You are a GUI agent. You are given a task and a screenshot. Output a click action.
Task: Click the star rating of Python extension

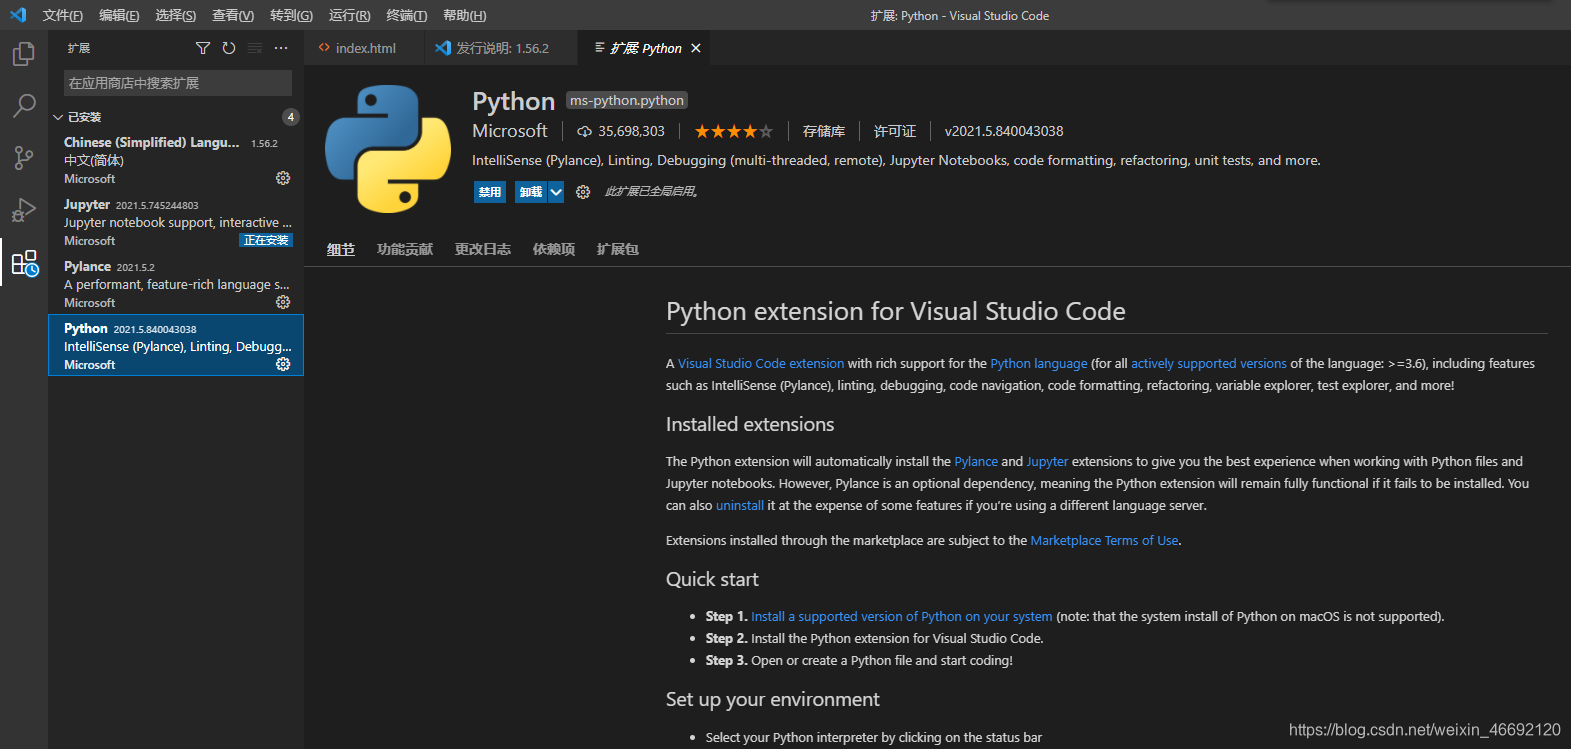pos(734,131)
